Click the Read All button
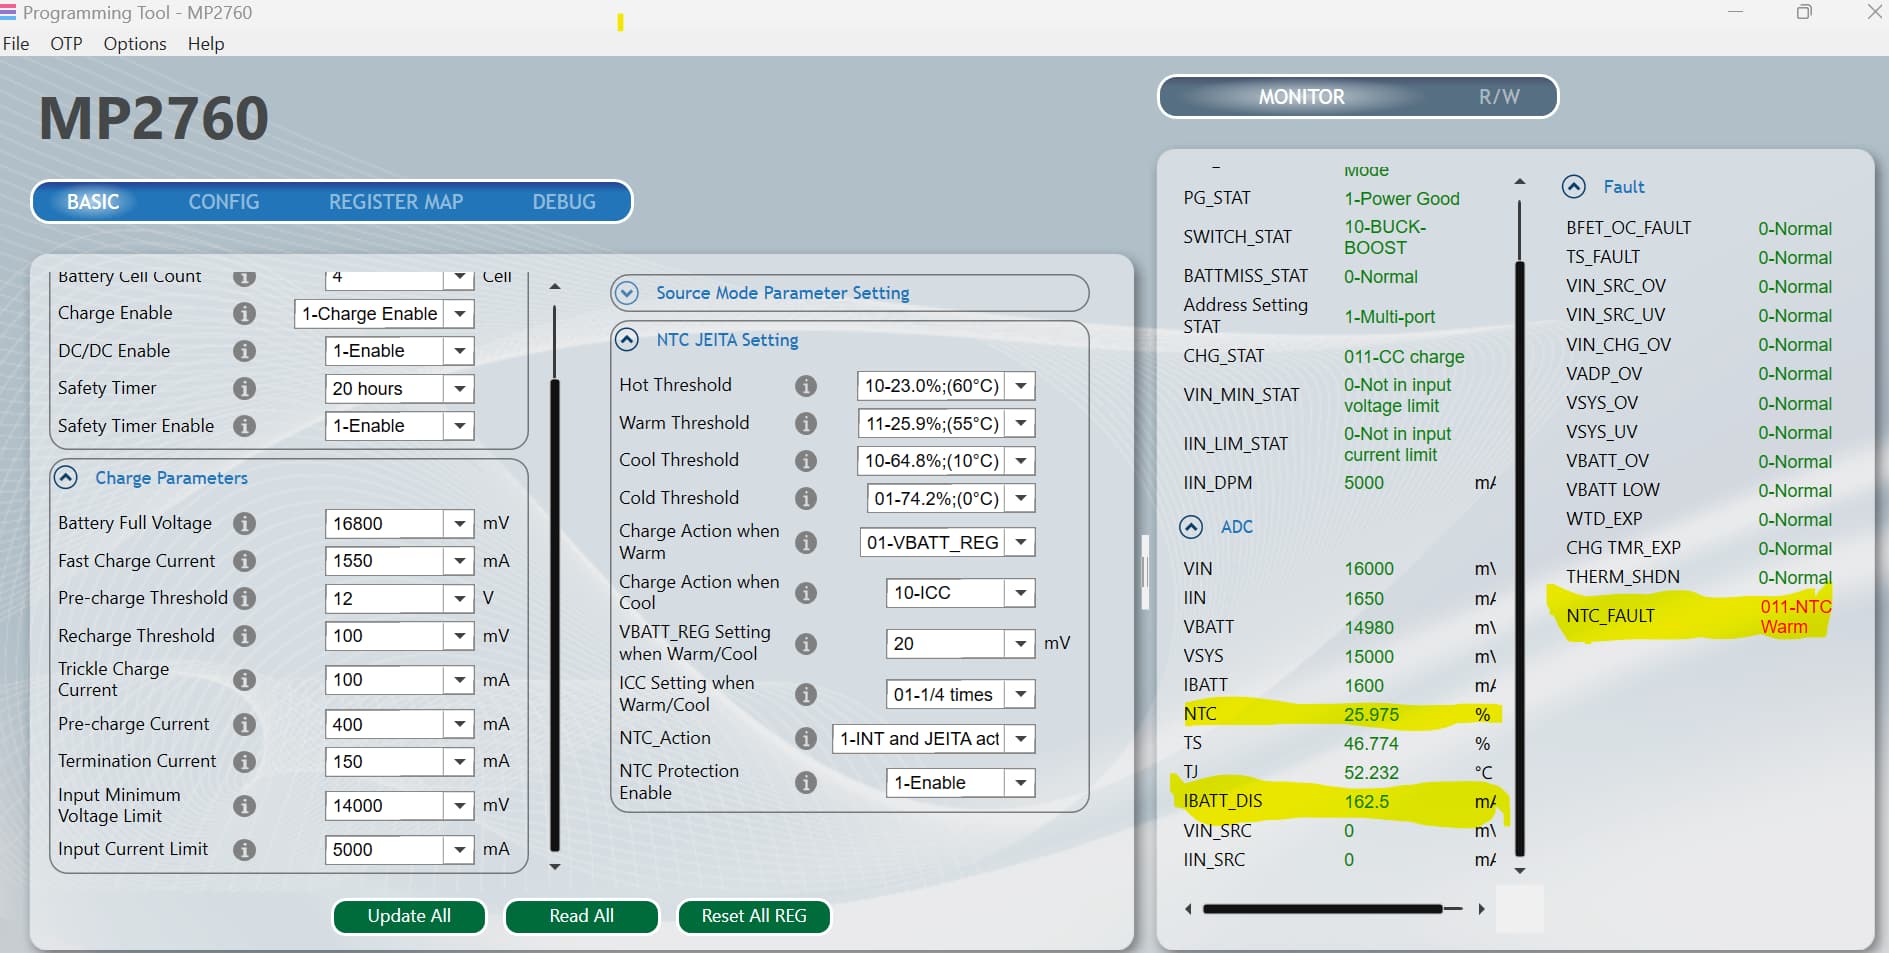The image size is (1889, 953). 582,916
